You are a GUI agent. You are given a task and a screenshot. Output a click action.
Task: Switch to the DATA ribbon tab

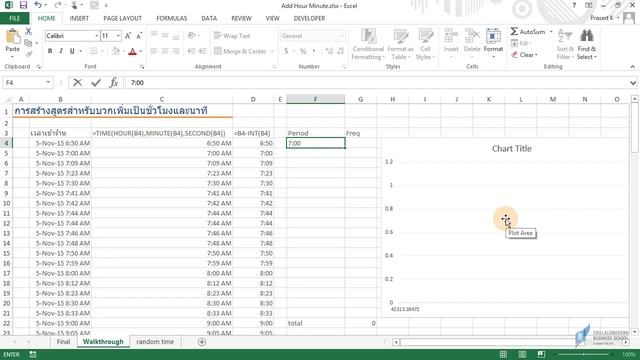209,18
